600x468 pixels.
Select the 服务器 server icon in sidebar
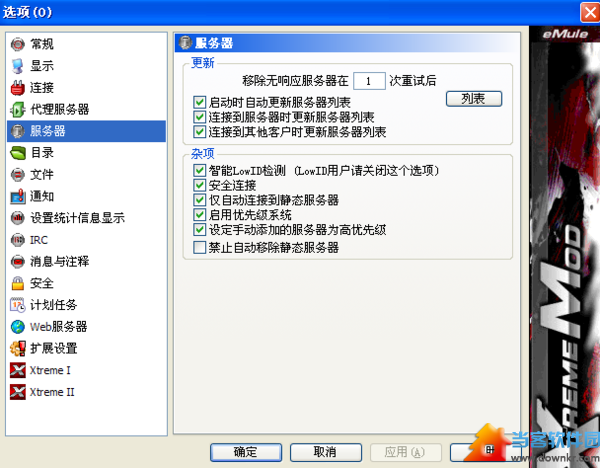18,131
